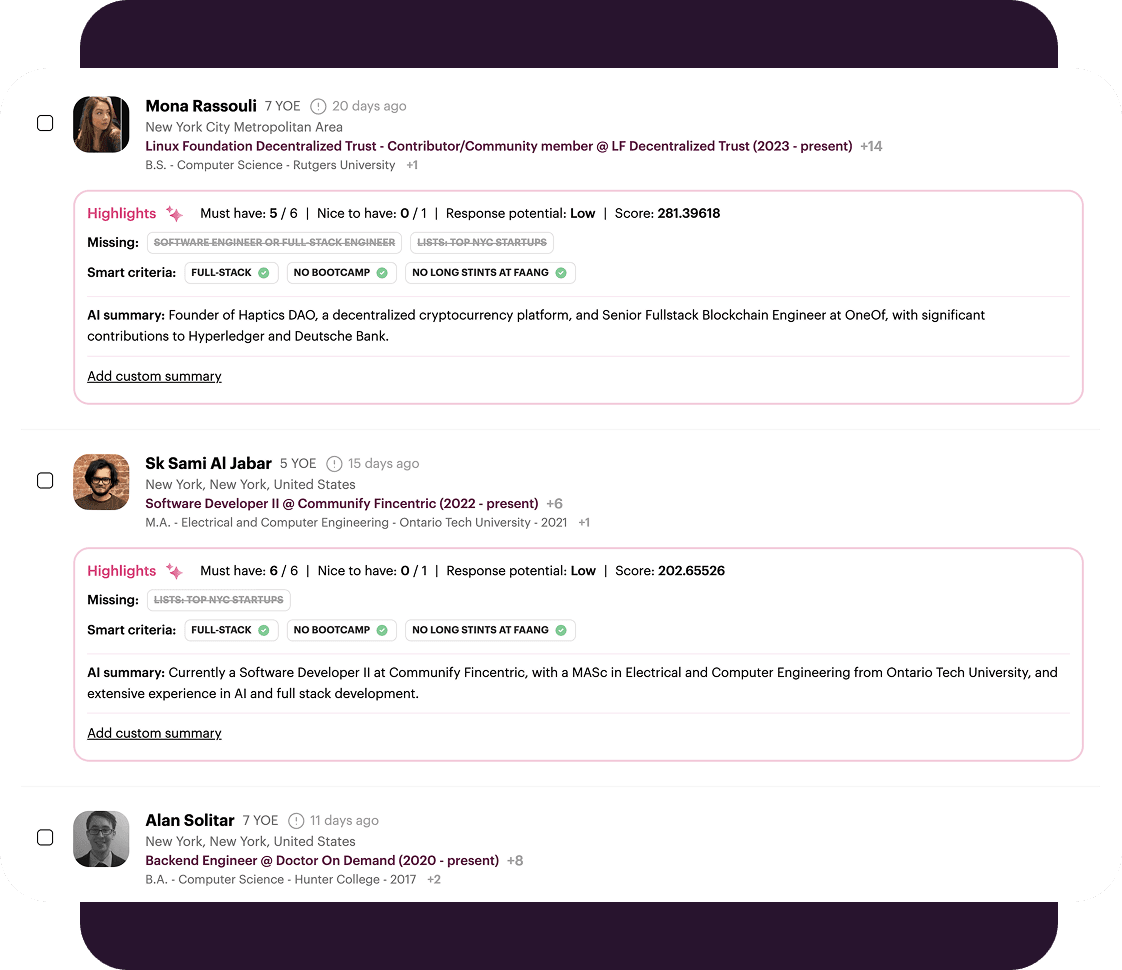Image resolution: width=1122 pixels, height=970 pixels.
Task: Click green check on Mona's NO LONG STINTS AT FAANG
Action: click(561, 273)
